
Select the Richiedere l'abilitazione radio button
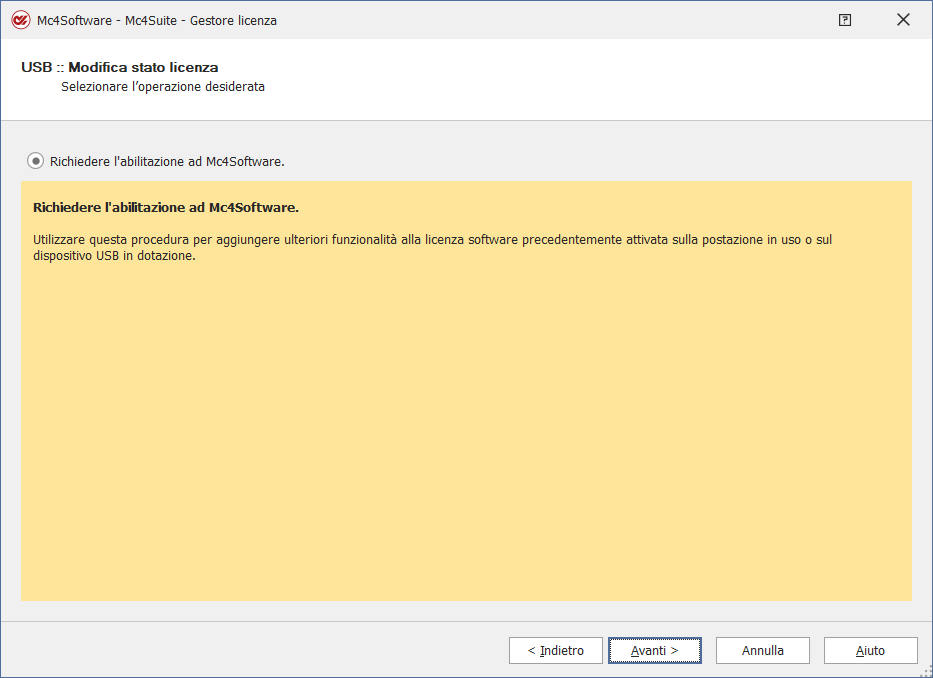click(x=36, y=161)
